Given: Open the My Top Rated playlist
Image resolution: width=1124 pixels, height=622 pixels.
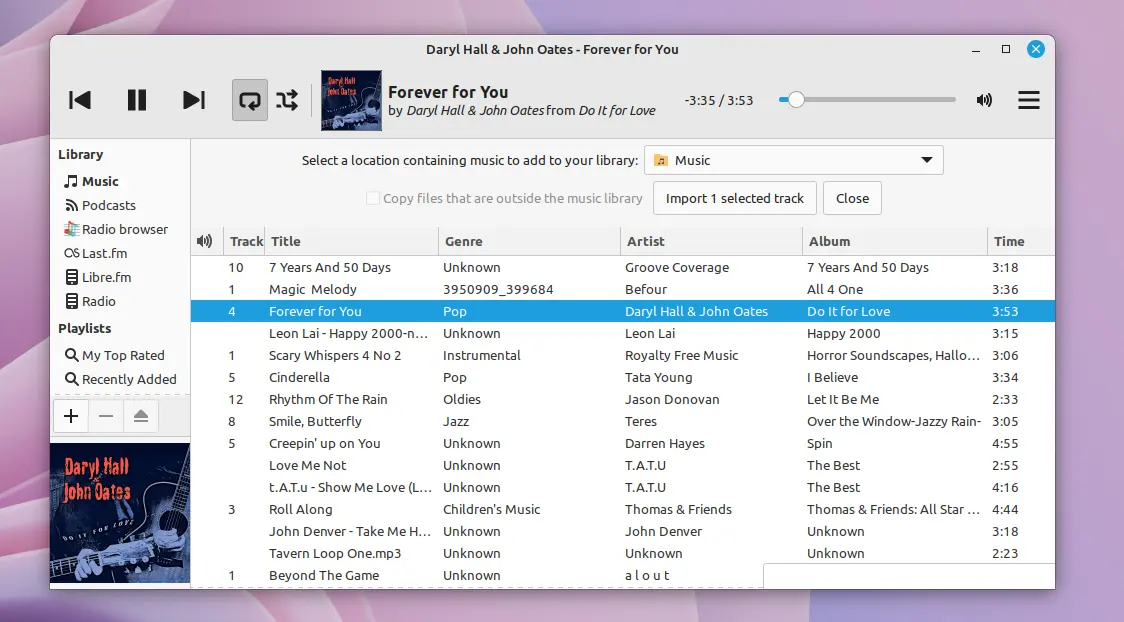Looking at the screenshot, I should tap(122, 355).
